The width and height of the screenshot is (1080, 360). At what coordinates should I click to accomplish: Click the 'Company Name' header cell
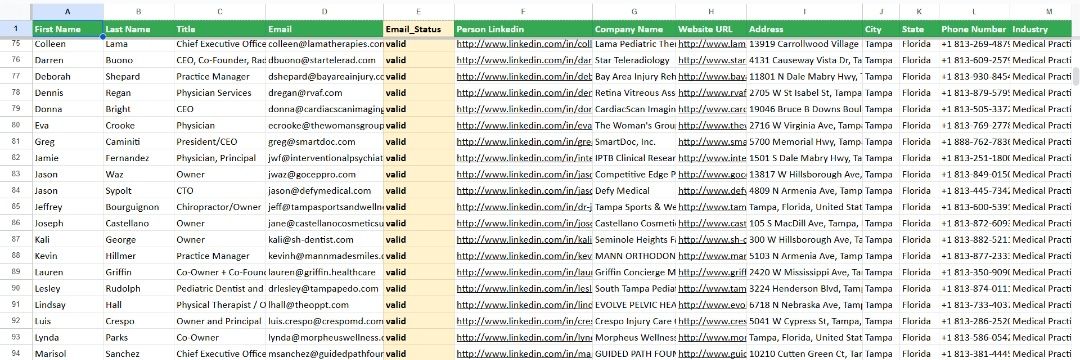click(634, 29)
